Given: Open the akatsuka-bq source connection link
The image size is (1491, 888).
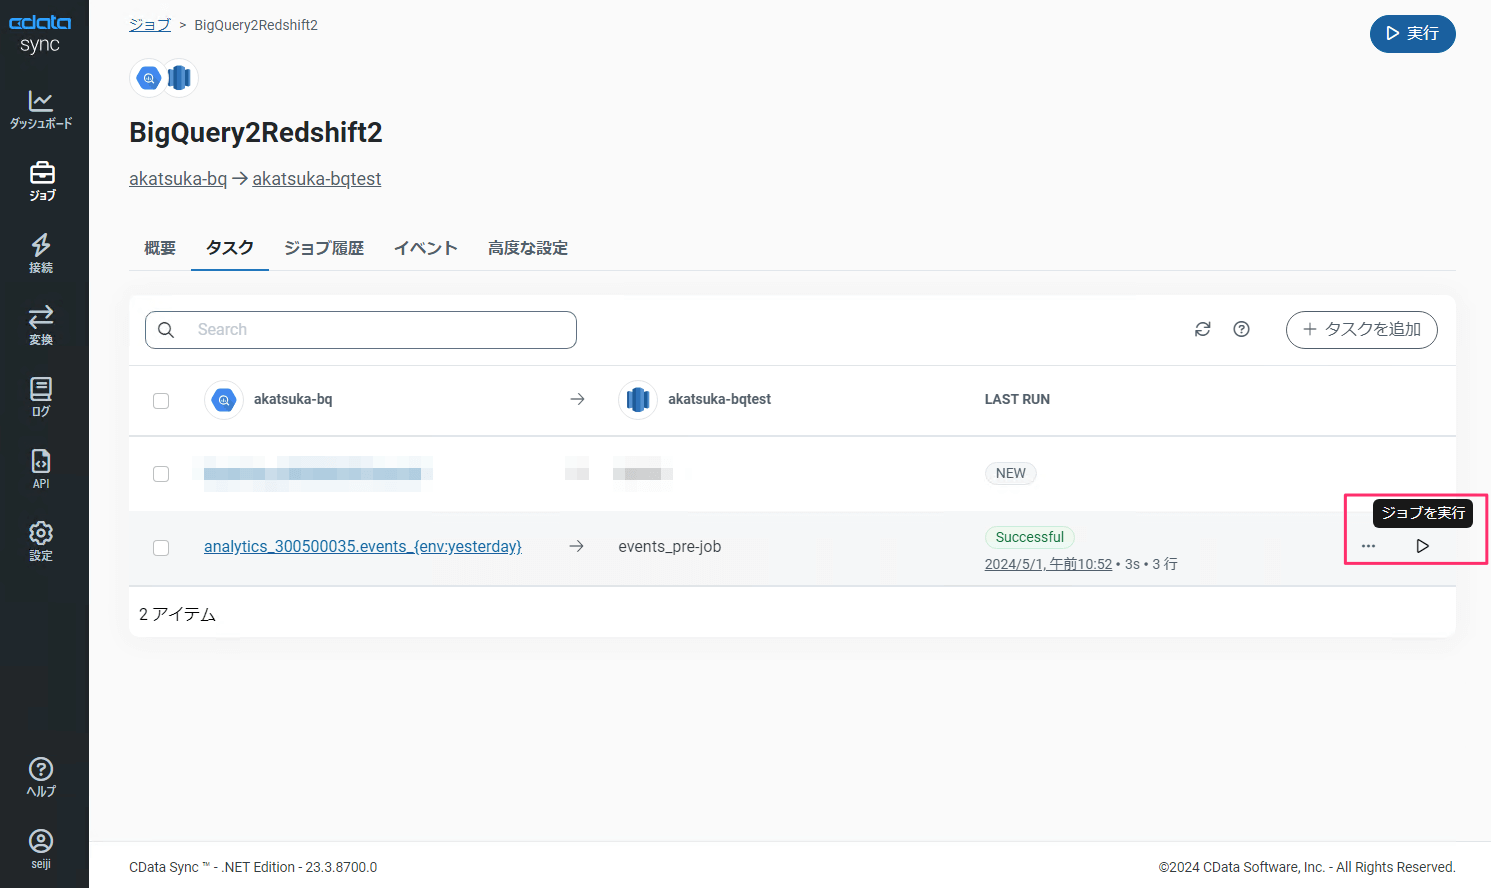Looking at the screenshot, I should (178, 179).
